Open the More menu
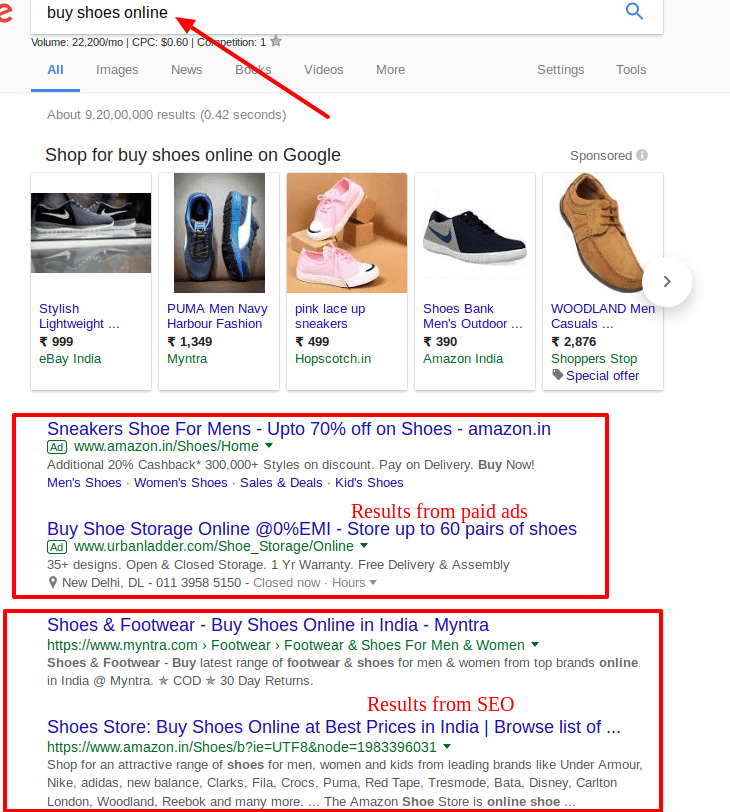 coord(390,69)
